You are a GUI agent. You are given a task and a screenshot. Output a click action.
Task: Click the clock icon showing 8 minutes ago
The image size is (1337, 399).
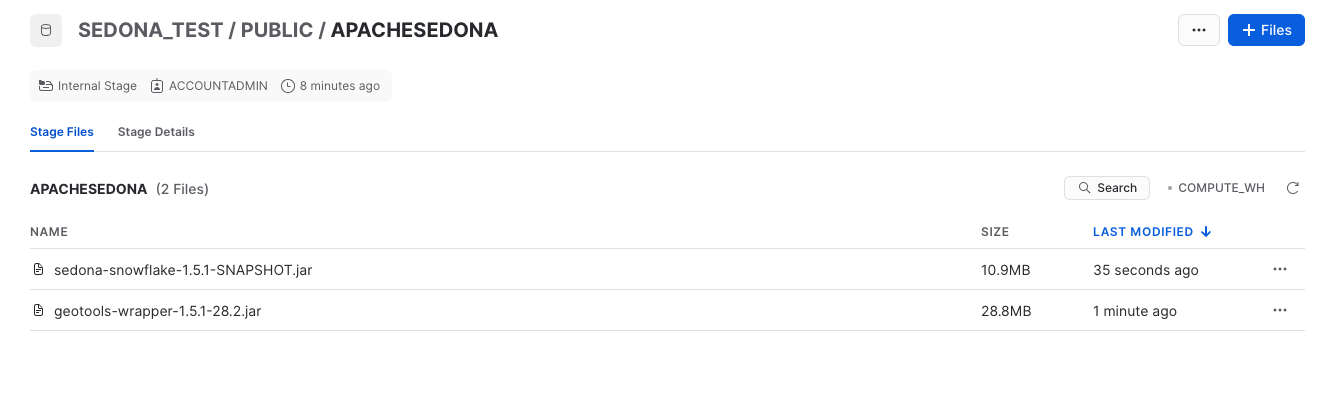[x=288, y=86]
